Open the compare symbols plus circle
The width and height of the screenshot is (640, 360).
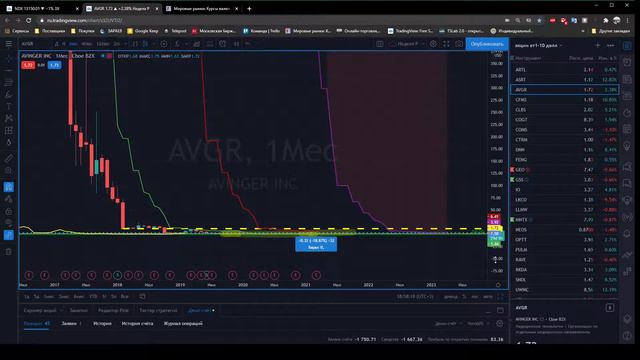(164, 44)
